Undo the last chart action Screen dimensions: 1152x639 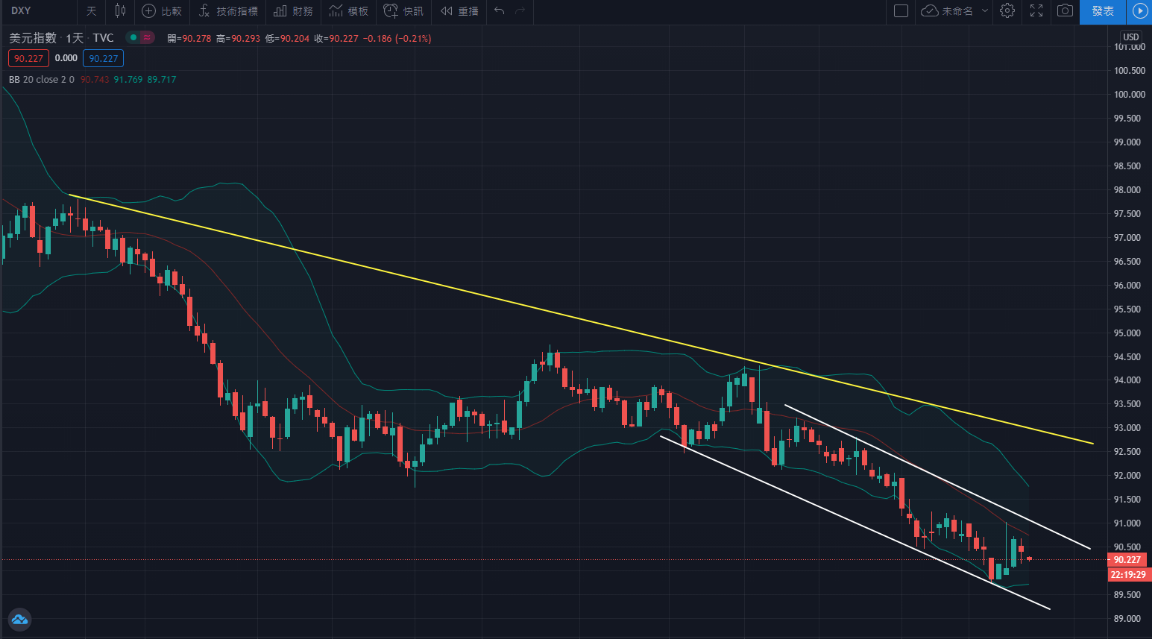pos(499,11)
